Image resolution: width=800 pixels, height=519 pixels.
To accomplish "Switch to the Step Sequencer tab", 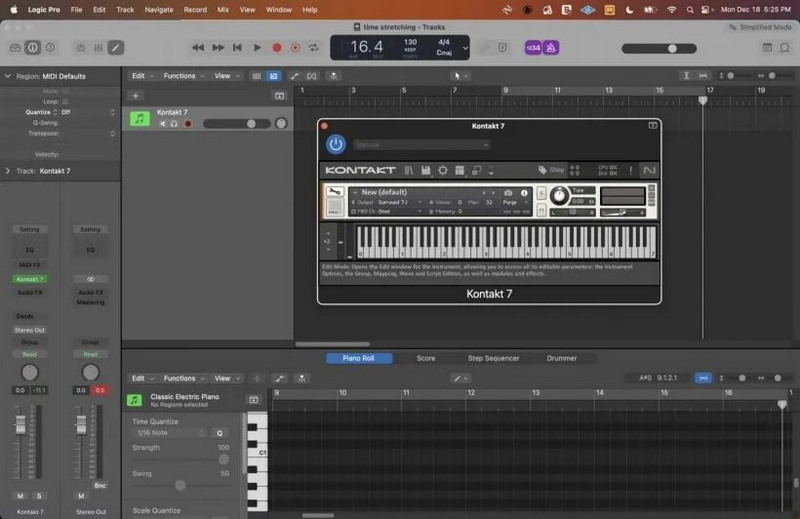I will (493, 358).
